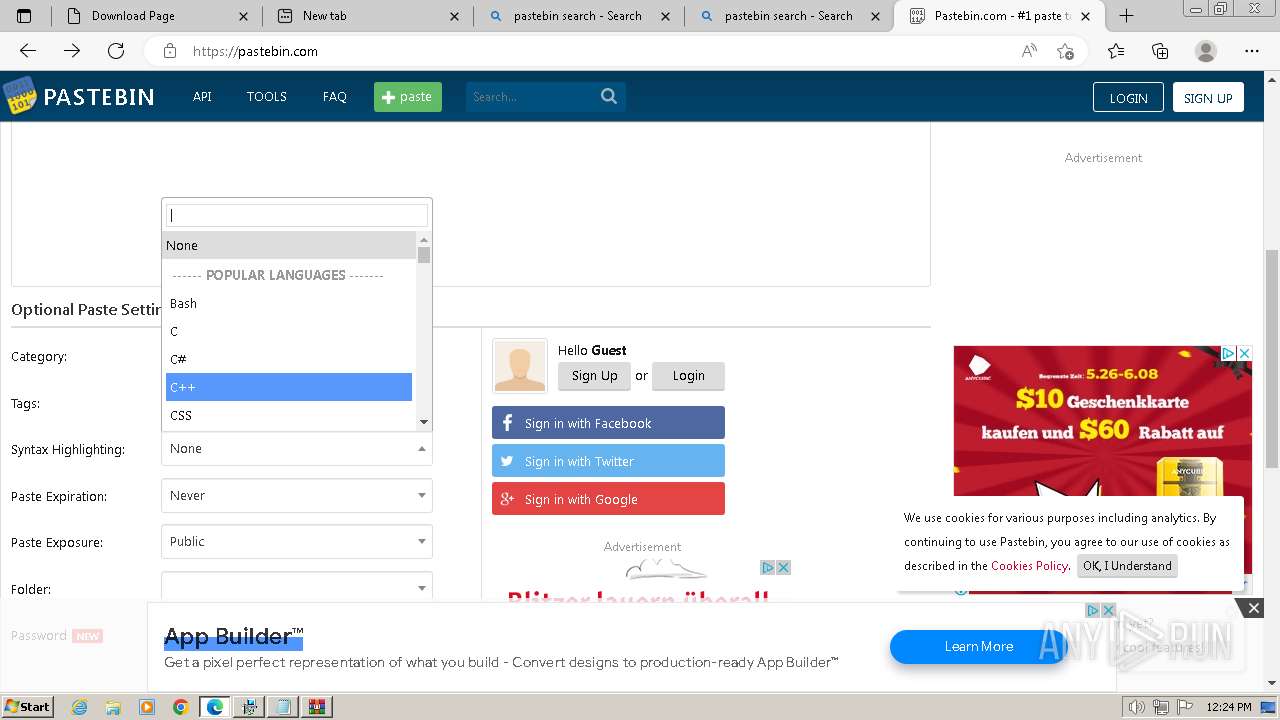Switch to the New tab tab

point(368,16)
